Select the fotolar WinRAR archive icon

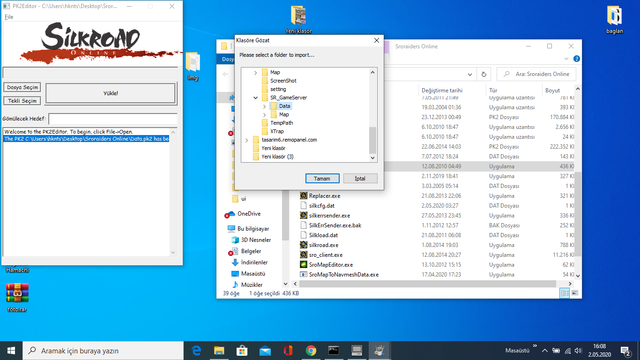pyautogui.click(x=17, y=297)
